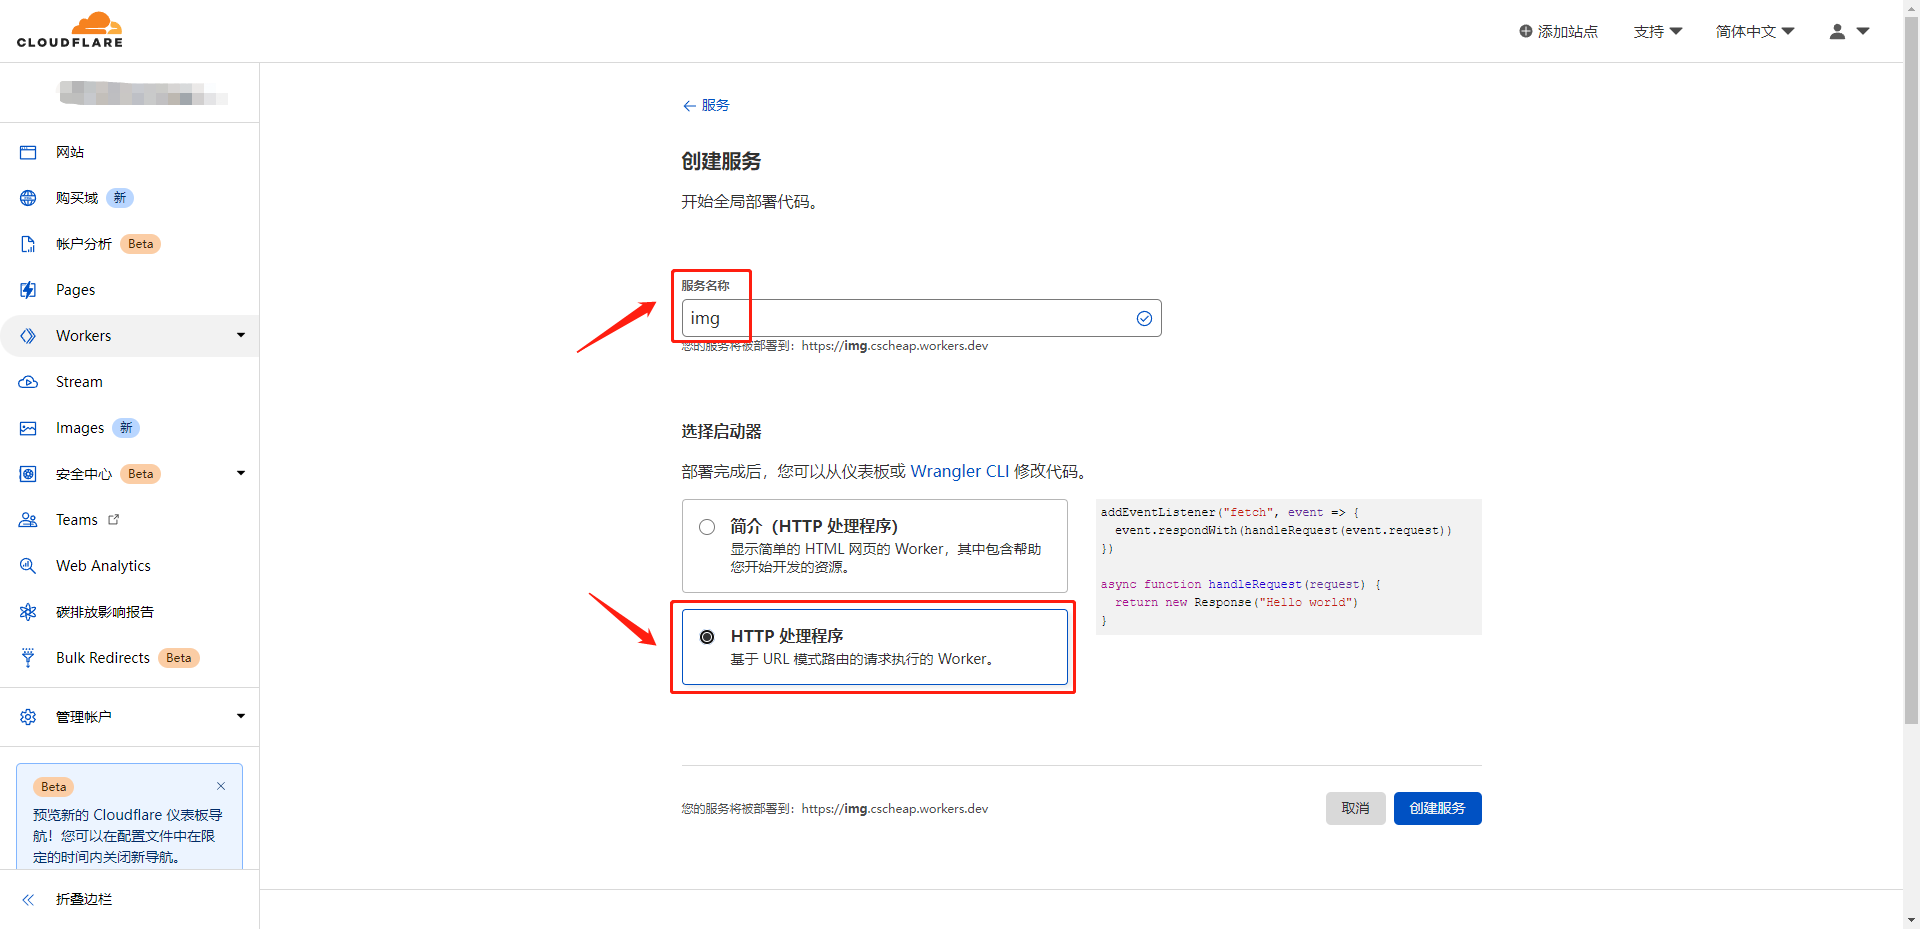Click the 帐户分析 document icon

click(28, 244)
